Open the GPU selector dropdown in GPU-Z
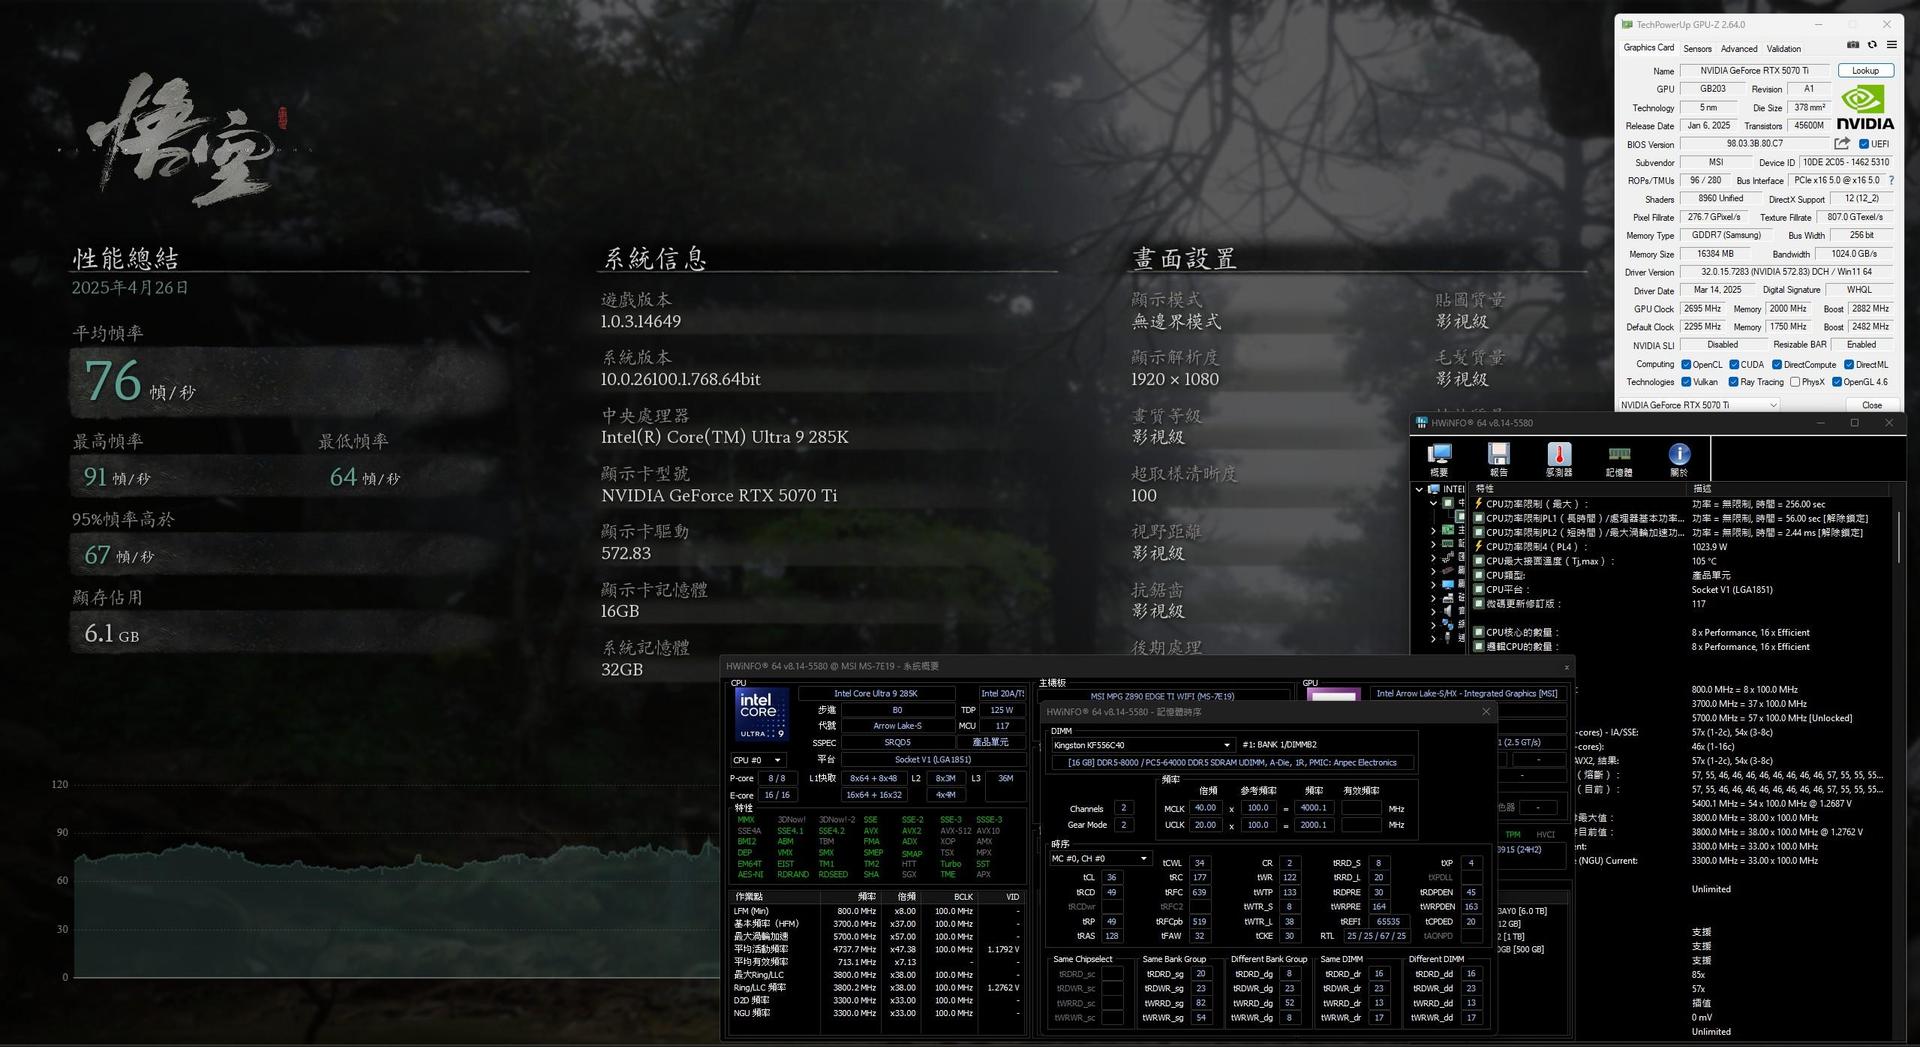 (x=1698, y=405)
